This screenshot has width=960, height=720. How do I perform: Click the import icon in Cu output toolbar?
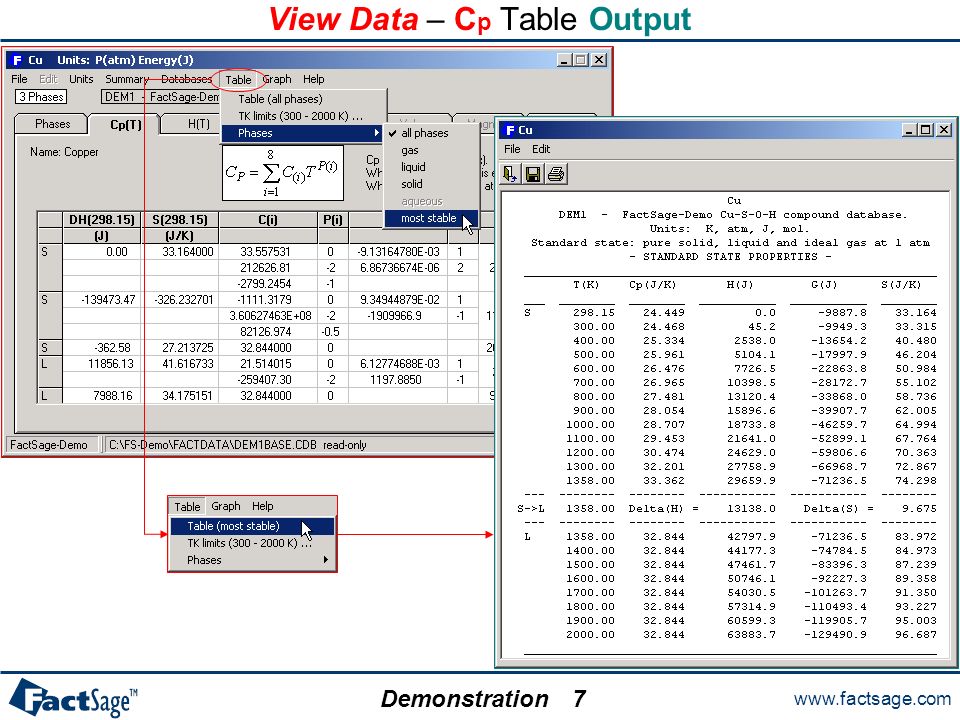(509, 174)
